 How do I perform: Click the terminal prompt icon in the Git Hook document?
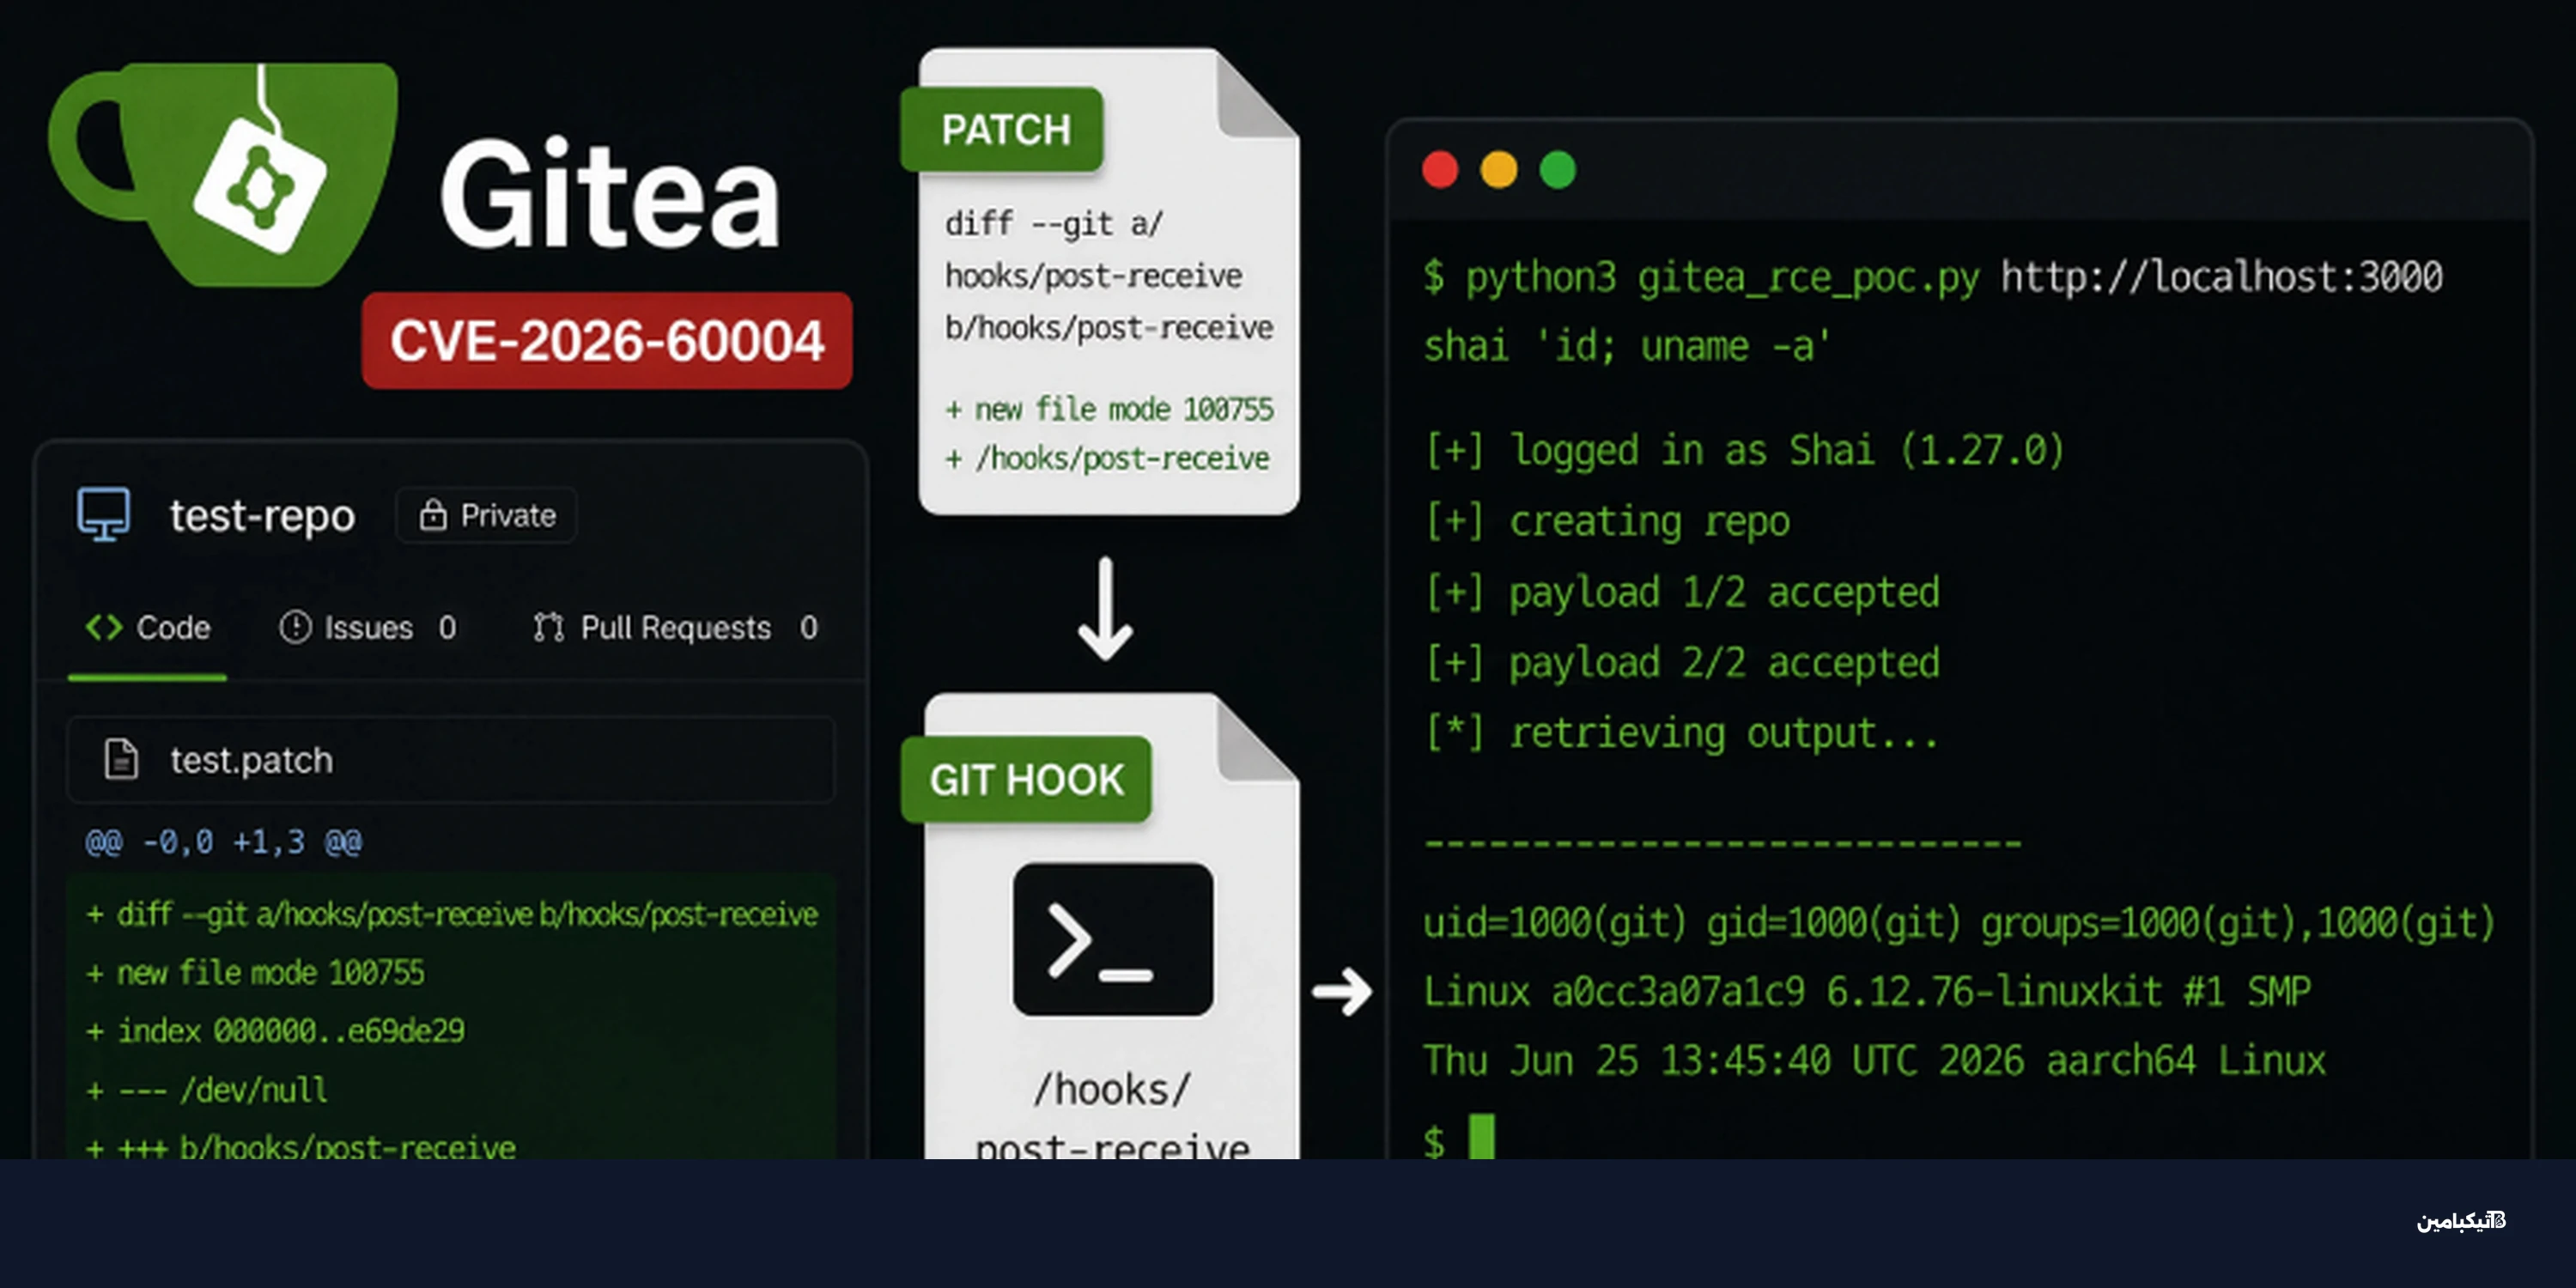(1113, 939)
